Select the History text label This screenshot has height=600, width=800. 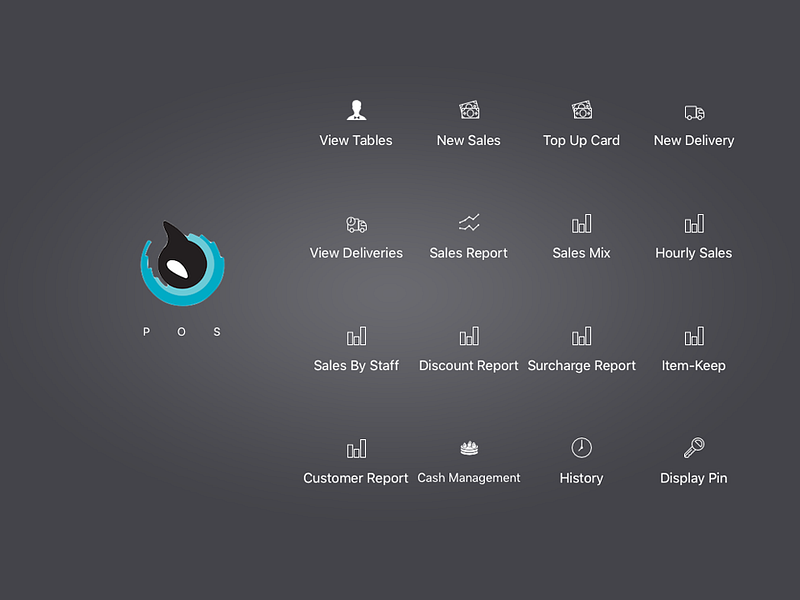pyautogui.click(x=582, y=479)
